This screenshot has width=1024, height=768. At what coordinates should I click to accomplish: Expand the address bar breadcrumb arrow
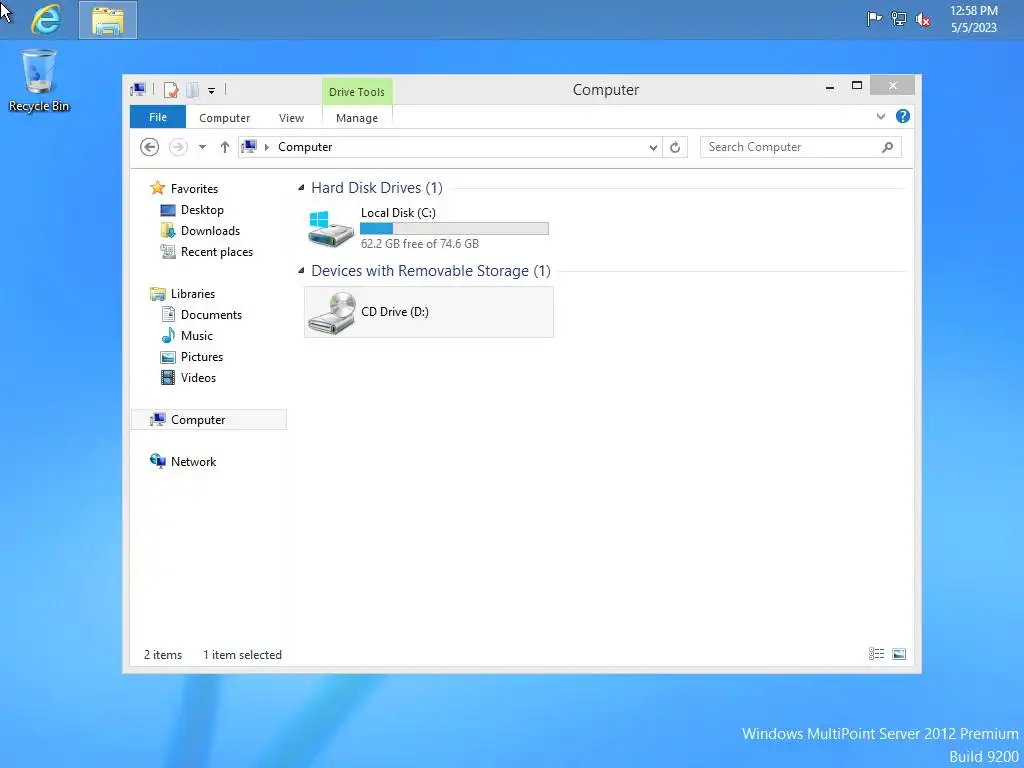(266, 147)
